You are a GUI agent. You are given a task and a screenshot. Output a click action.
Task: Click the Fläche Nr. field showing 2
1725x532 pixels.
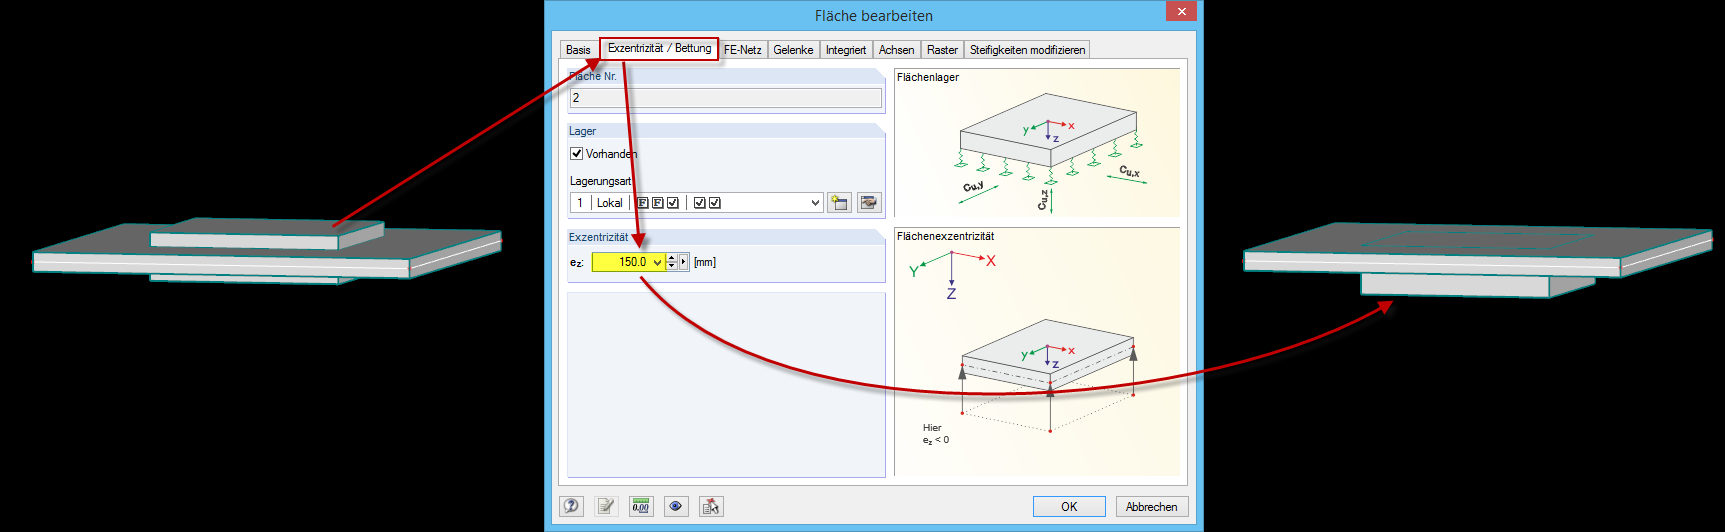point(726,98)
